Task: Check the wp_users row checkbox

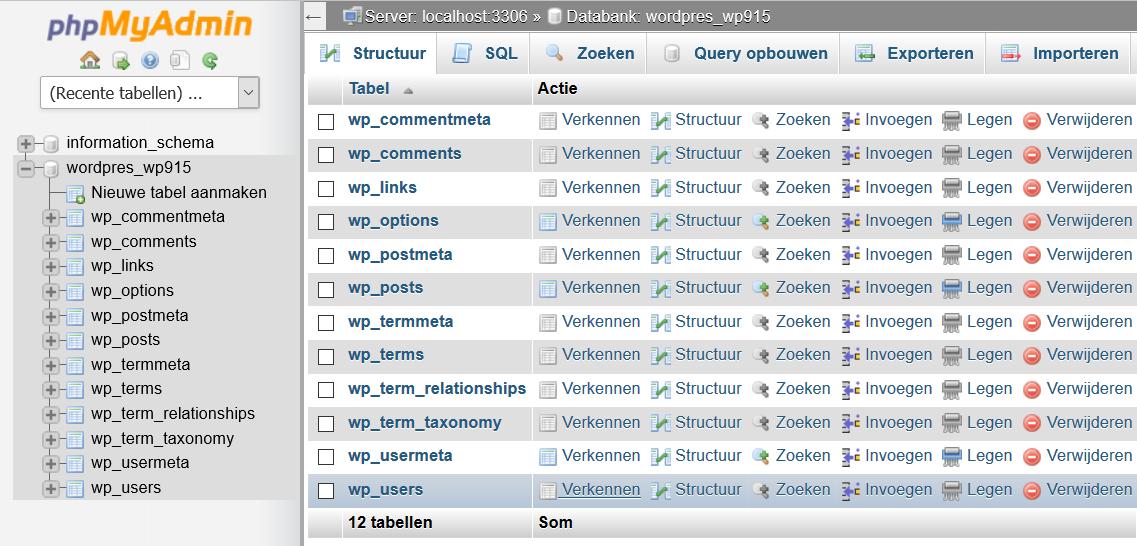Action: [x=326, y=491]
